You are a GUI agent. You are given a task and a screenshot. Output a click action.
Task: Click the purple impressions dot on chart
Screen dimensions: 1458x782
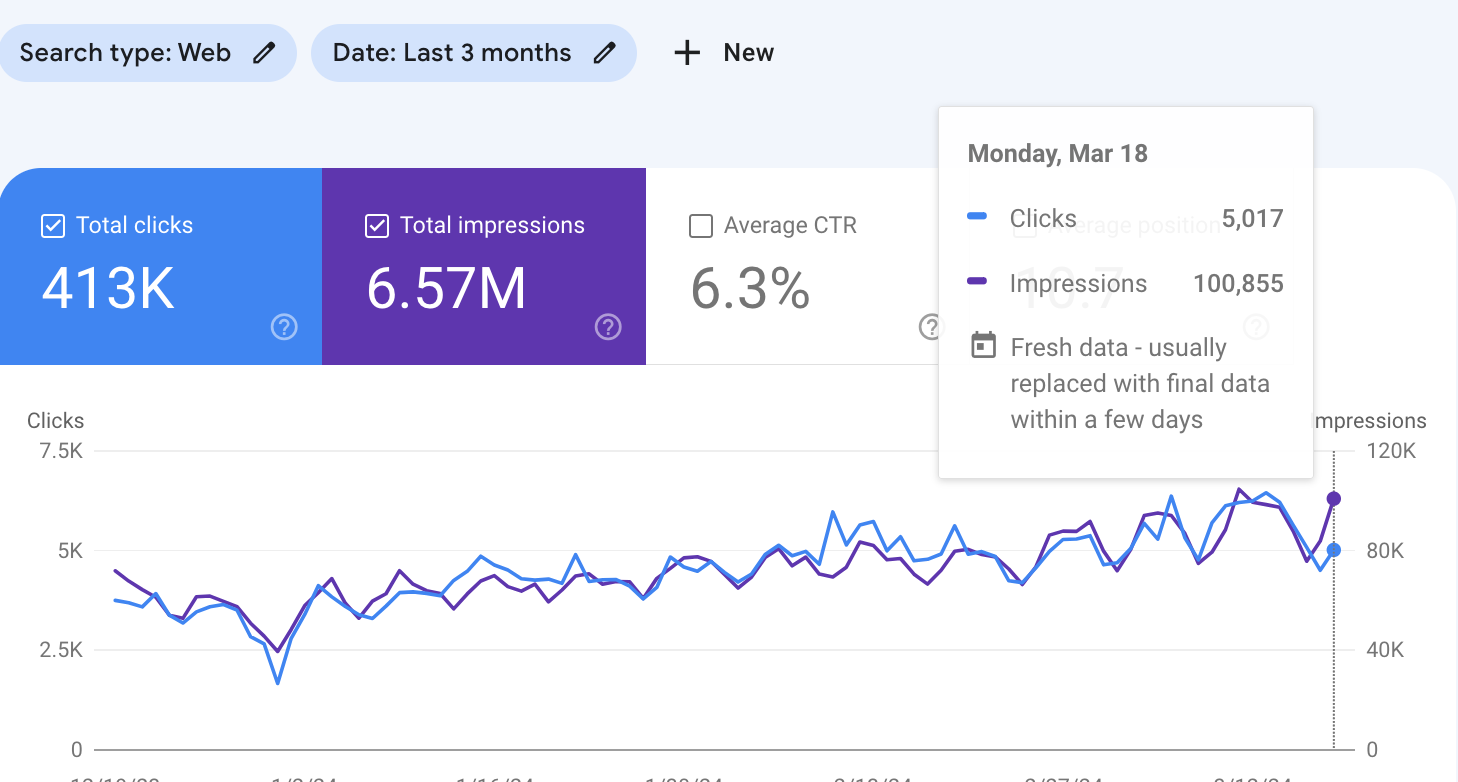1333,499
